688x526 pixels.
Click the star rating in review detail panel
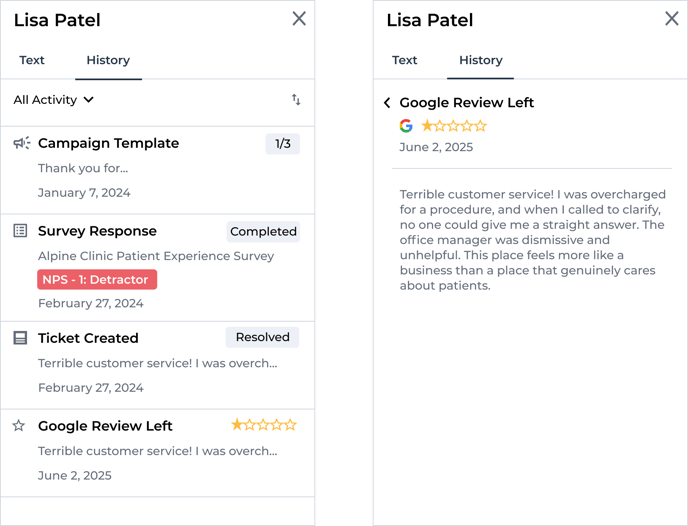(x=454, y=126)
